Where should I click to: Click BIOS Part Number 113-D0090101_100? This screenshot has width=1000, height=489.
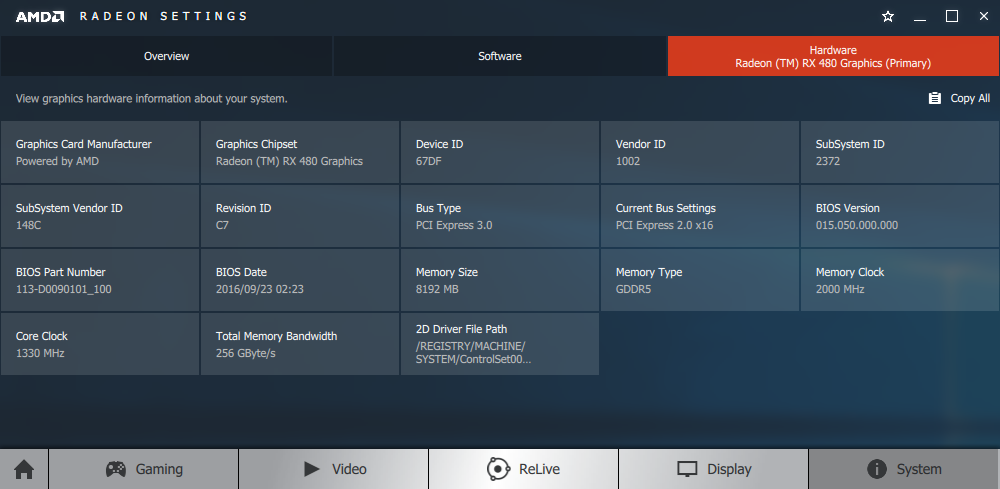[x=64, y=289]
